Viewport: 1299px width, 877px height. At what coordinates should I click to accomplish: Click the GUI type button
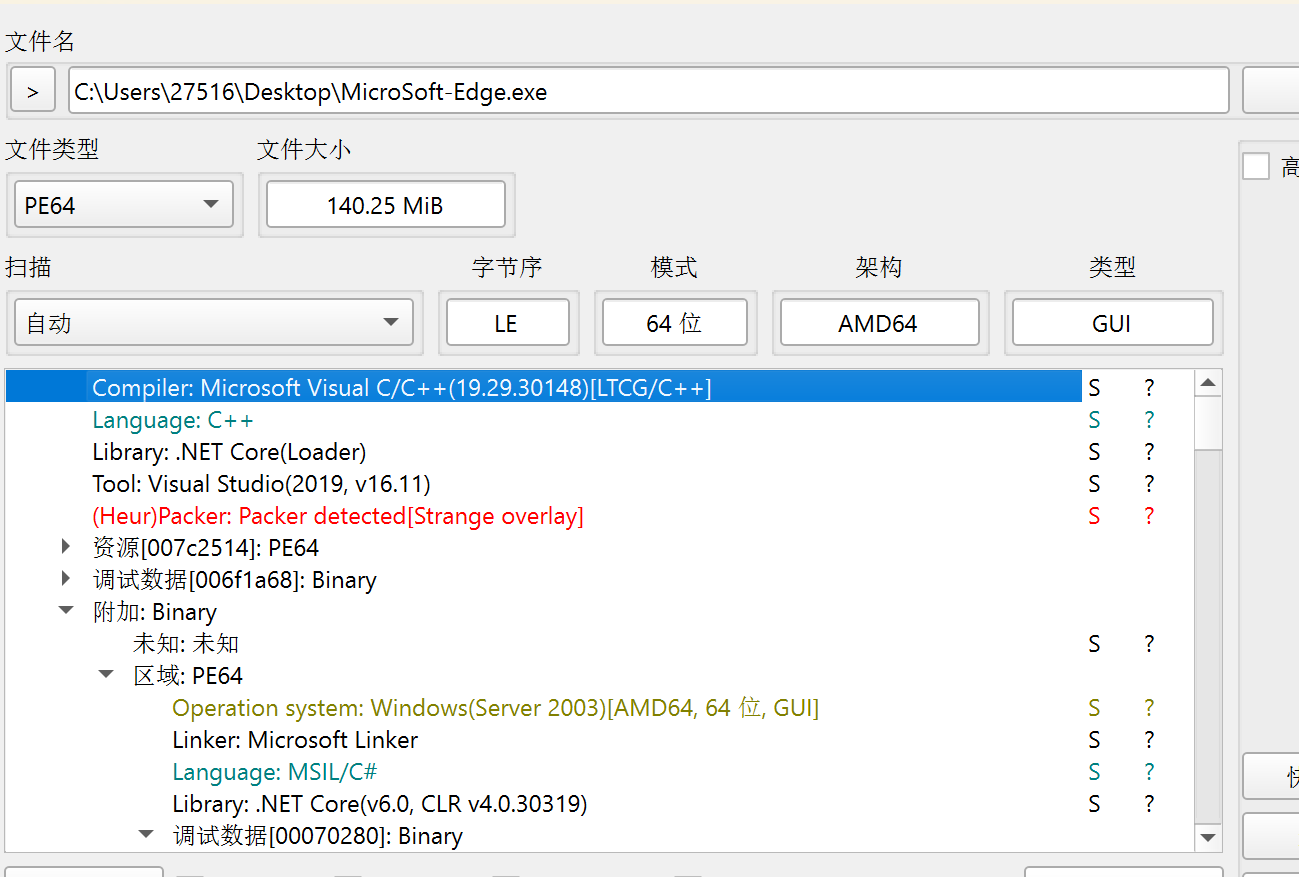point(1112,323)
